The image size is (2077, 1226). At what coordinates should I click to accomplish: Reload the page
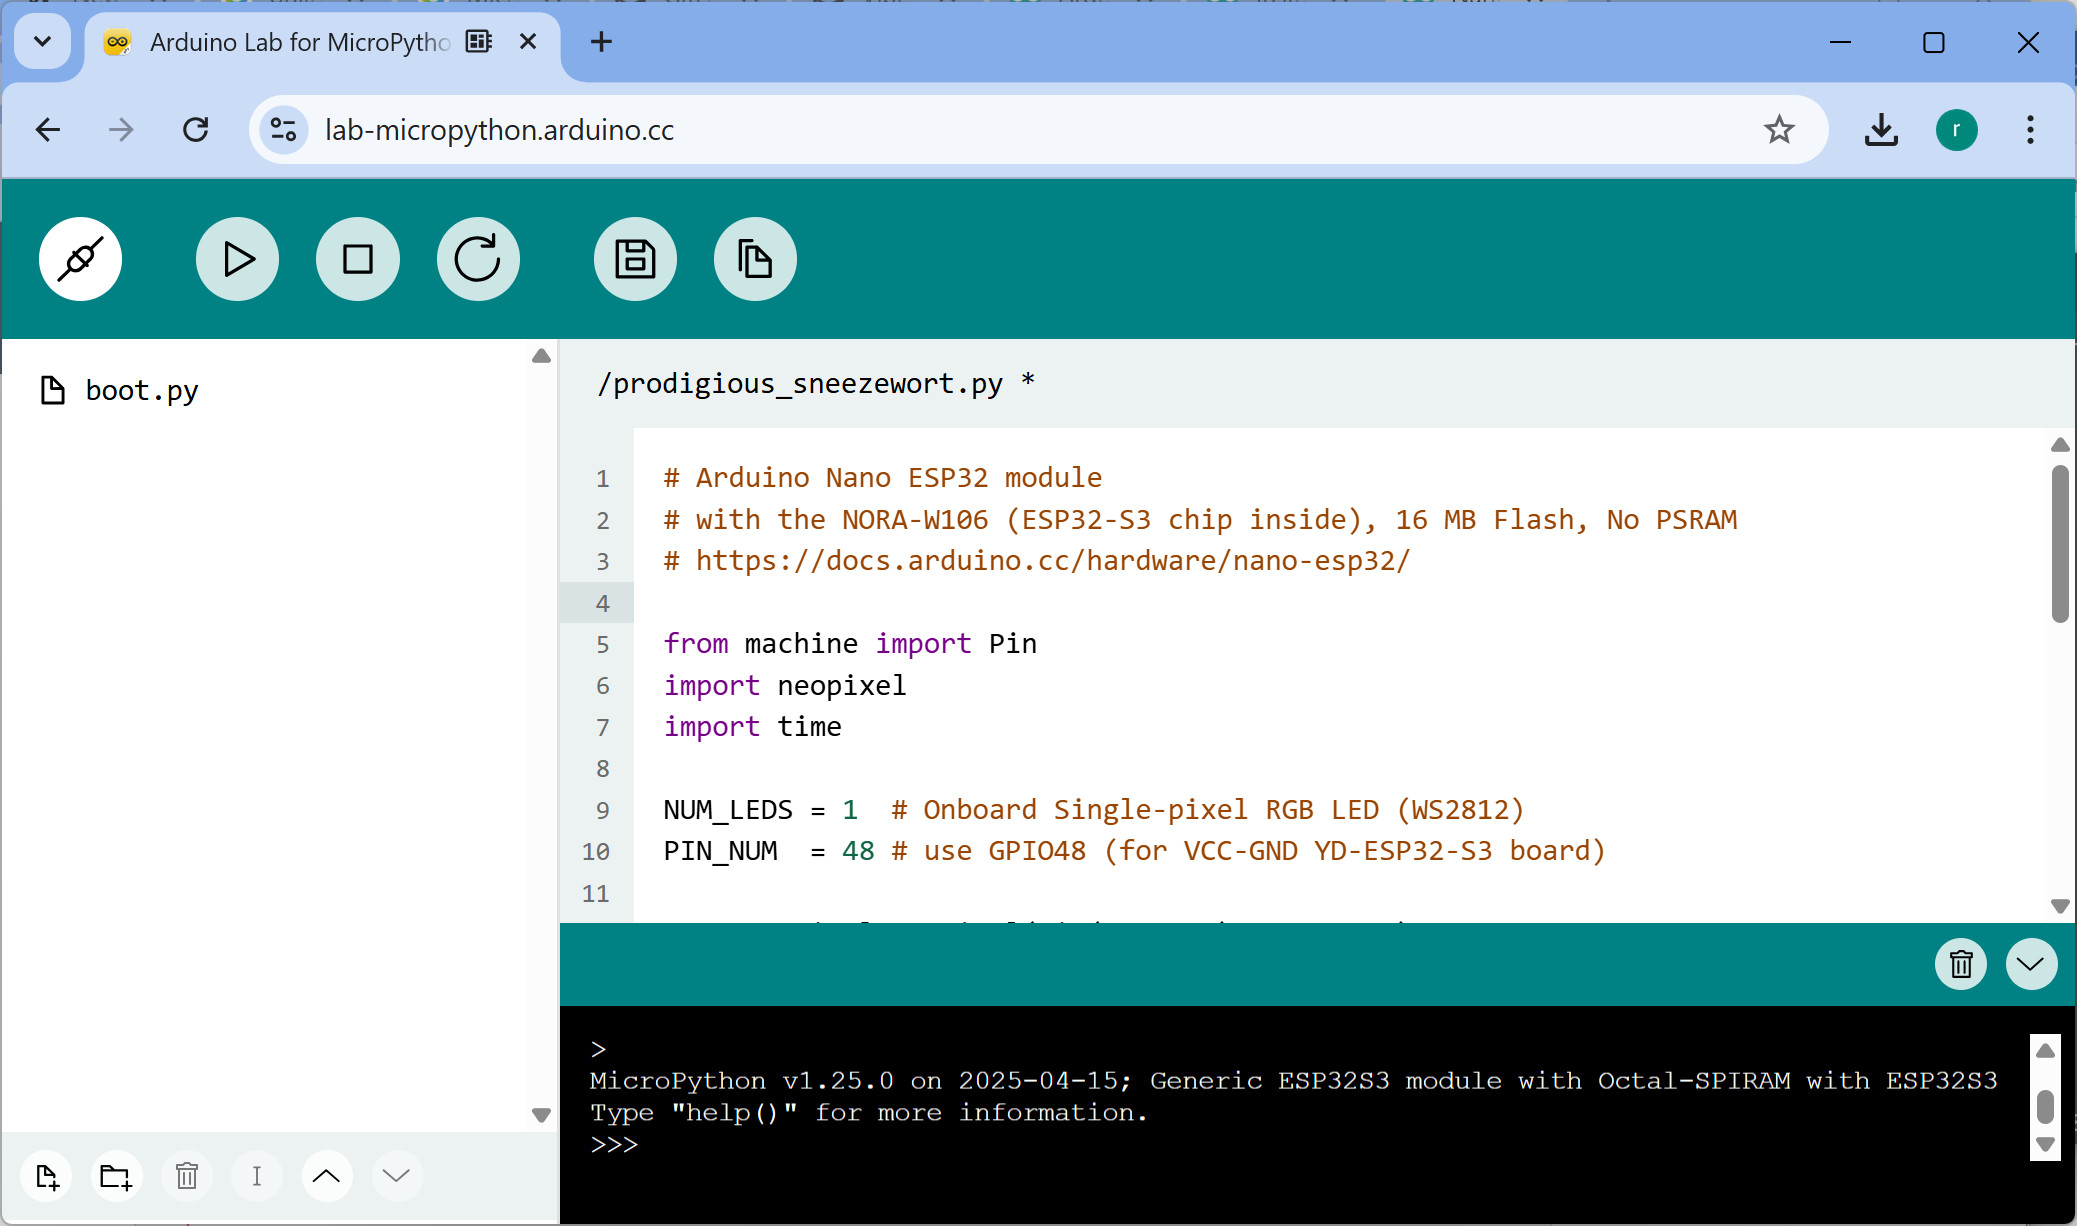pos(196,130)
